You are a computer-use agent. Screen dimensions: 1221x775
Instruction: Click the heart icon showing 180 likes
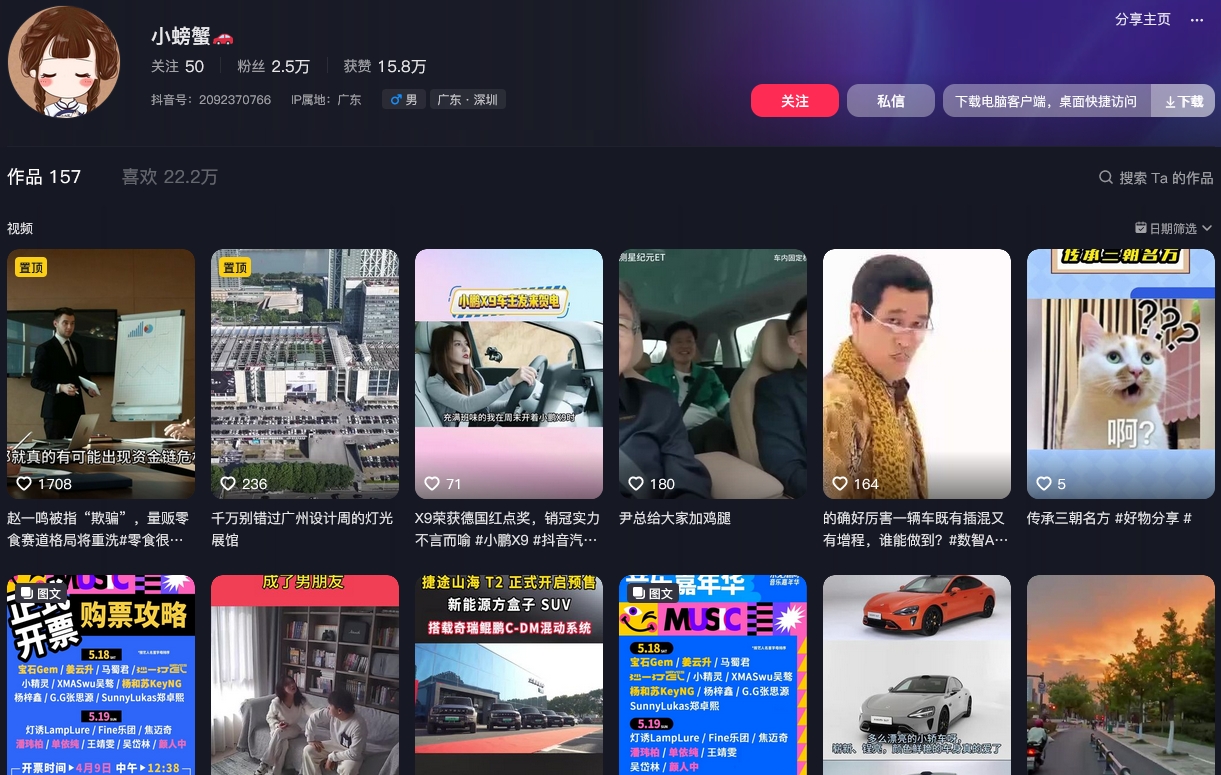636,483
